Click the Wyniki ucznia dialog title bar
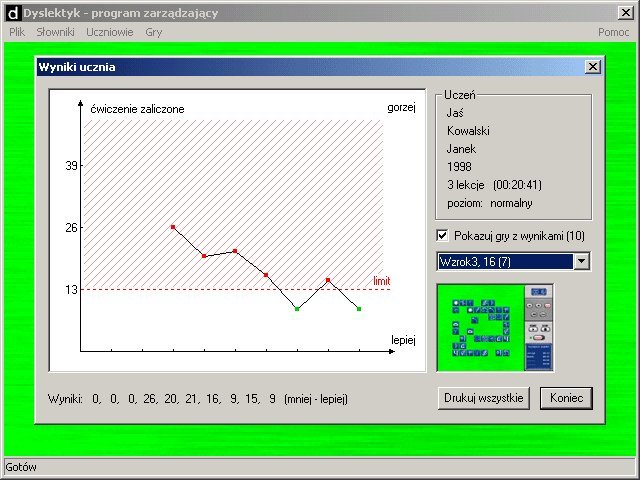This screenshot has height=480, width=640. [300, 67]
